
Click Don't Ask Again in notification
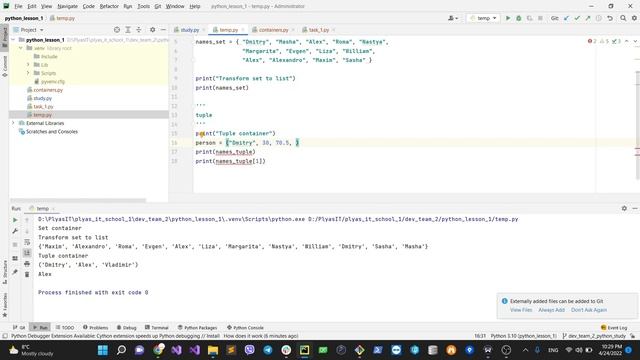coord(589,310)
